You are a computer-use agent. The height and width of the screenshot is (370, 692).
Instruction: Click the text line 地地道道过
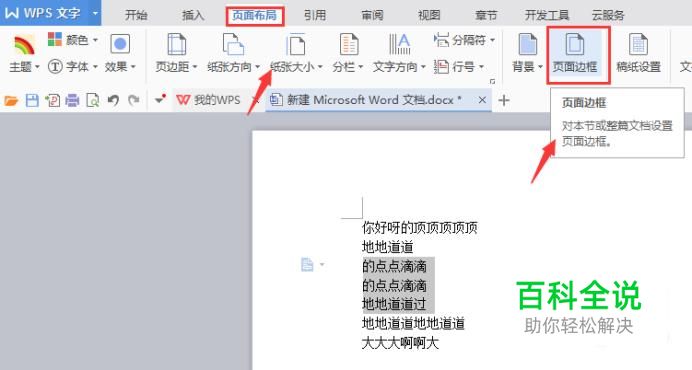pyautogui.click(x=394, y=304)
